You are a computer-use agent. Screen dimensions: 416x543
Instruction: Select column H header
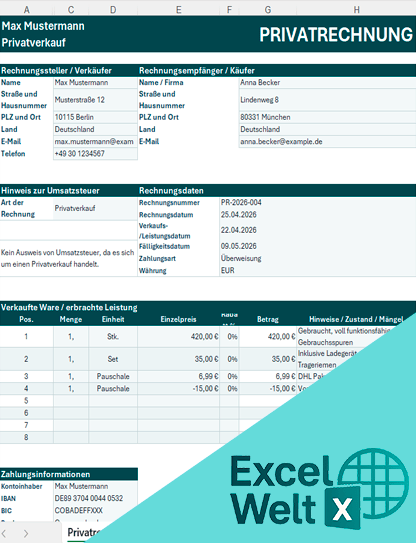(x=356, y=10)
